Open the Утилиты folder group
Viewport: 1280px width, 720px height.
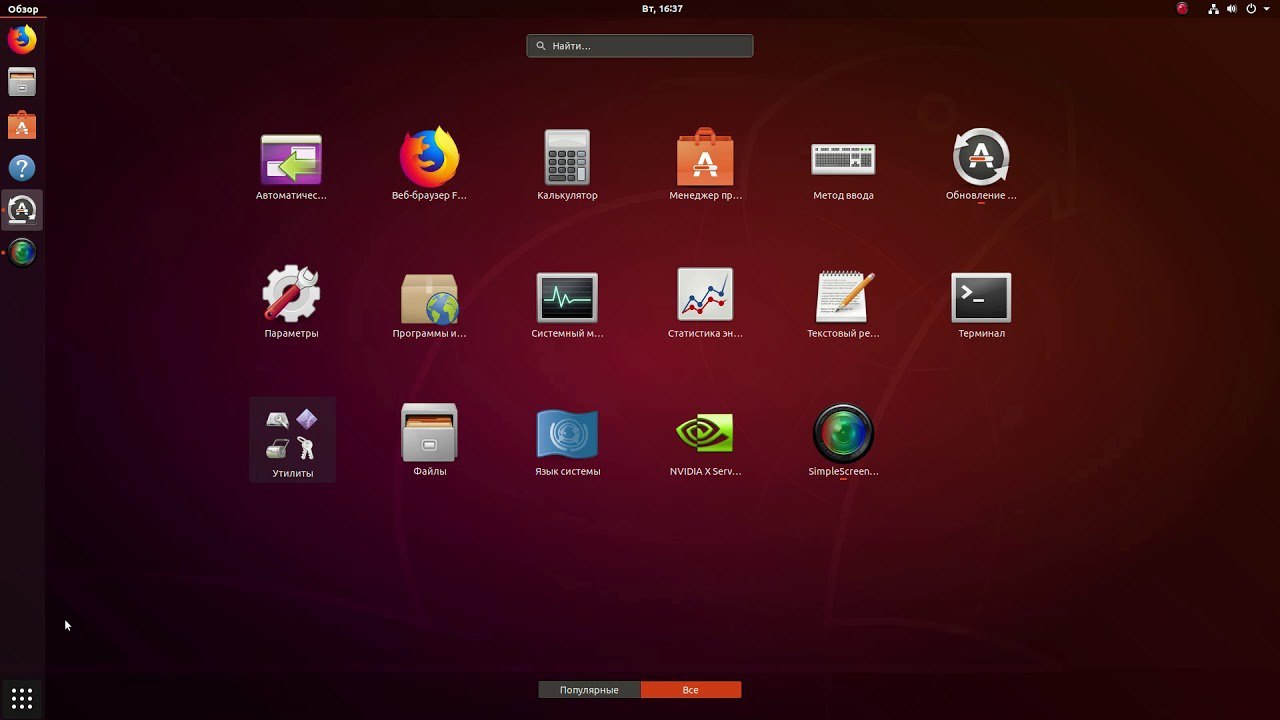(292, 440)
